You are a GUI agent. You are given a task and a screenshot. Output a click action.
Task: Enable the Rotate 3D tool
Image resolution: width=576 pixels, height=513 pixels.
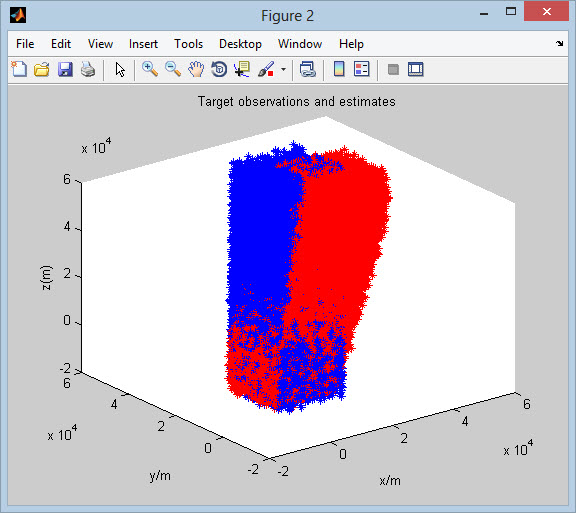pos(219,69)
